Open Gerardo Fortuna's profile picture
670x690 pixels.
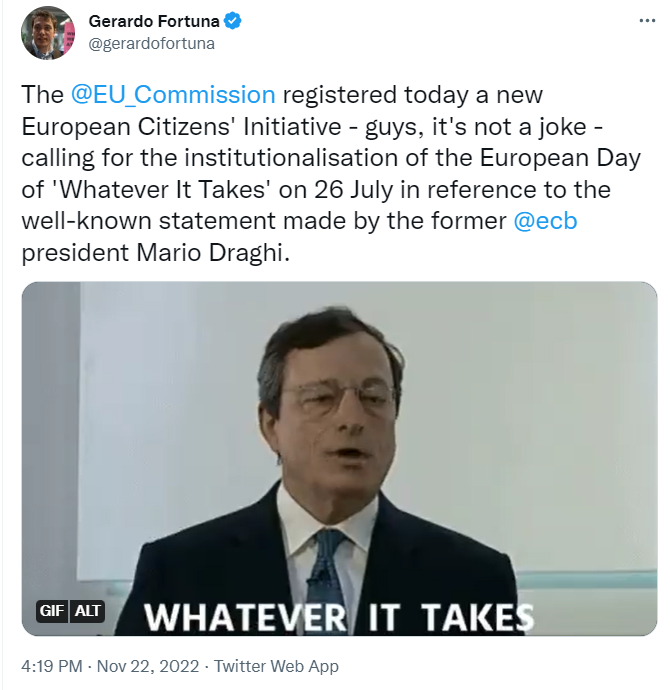(47, 33)
